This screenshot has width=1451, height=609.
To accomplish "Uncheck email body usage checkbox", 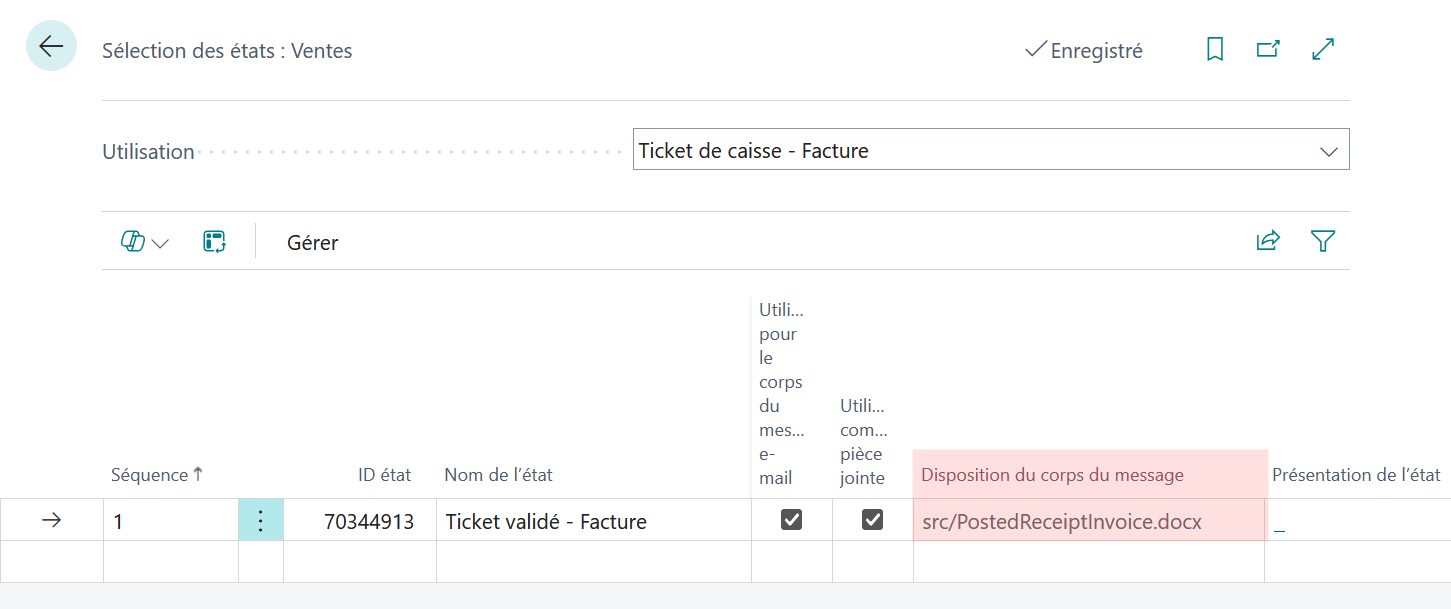I will 791,520.
